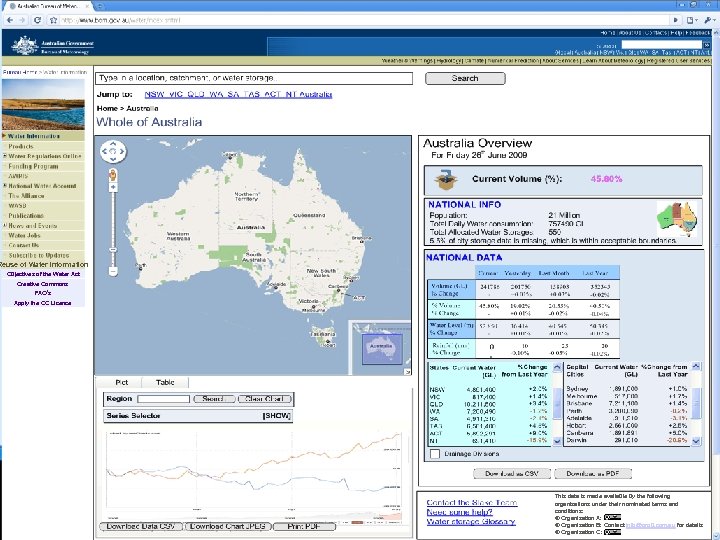
Task: Click the Search button beside Region field
Action: (x=214, y=399)
